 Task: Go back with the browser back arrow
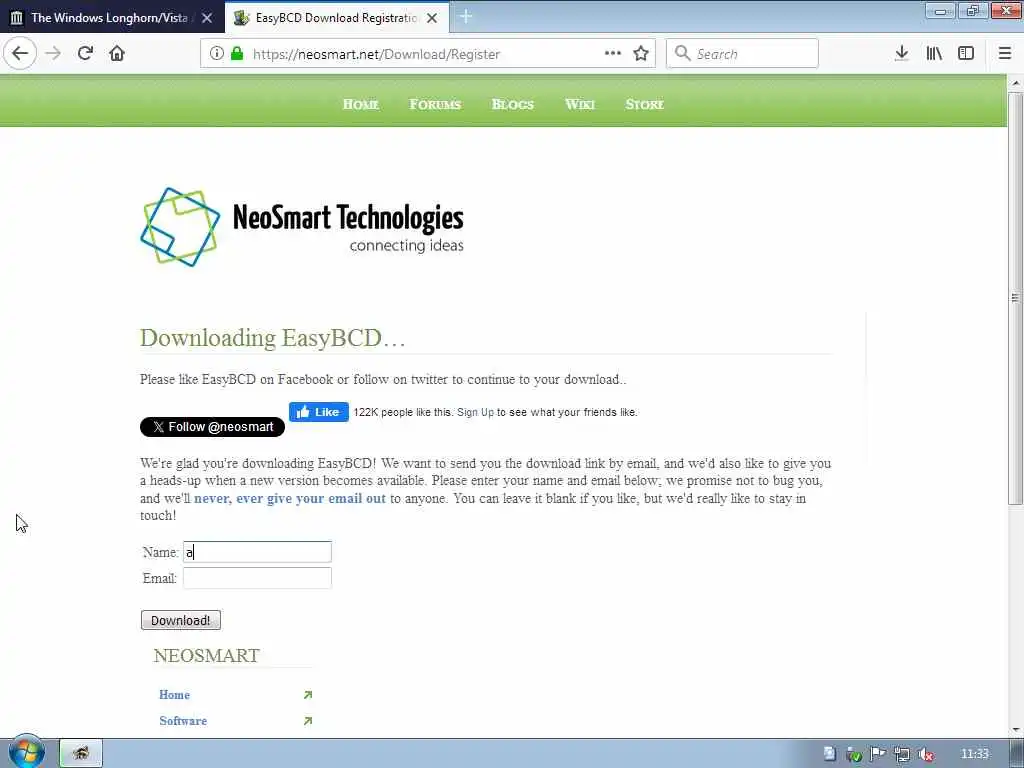[x=20, y=54]
